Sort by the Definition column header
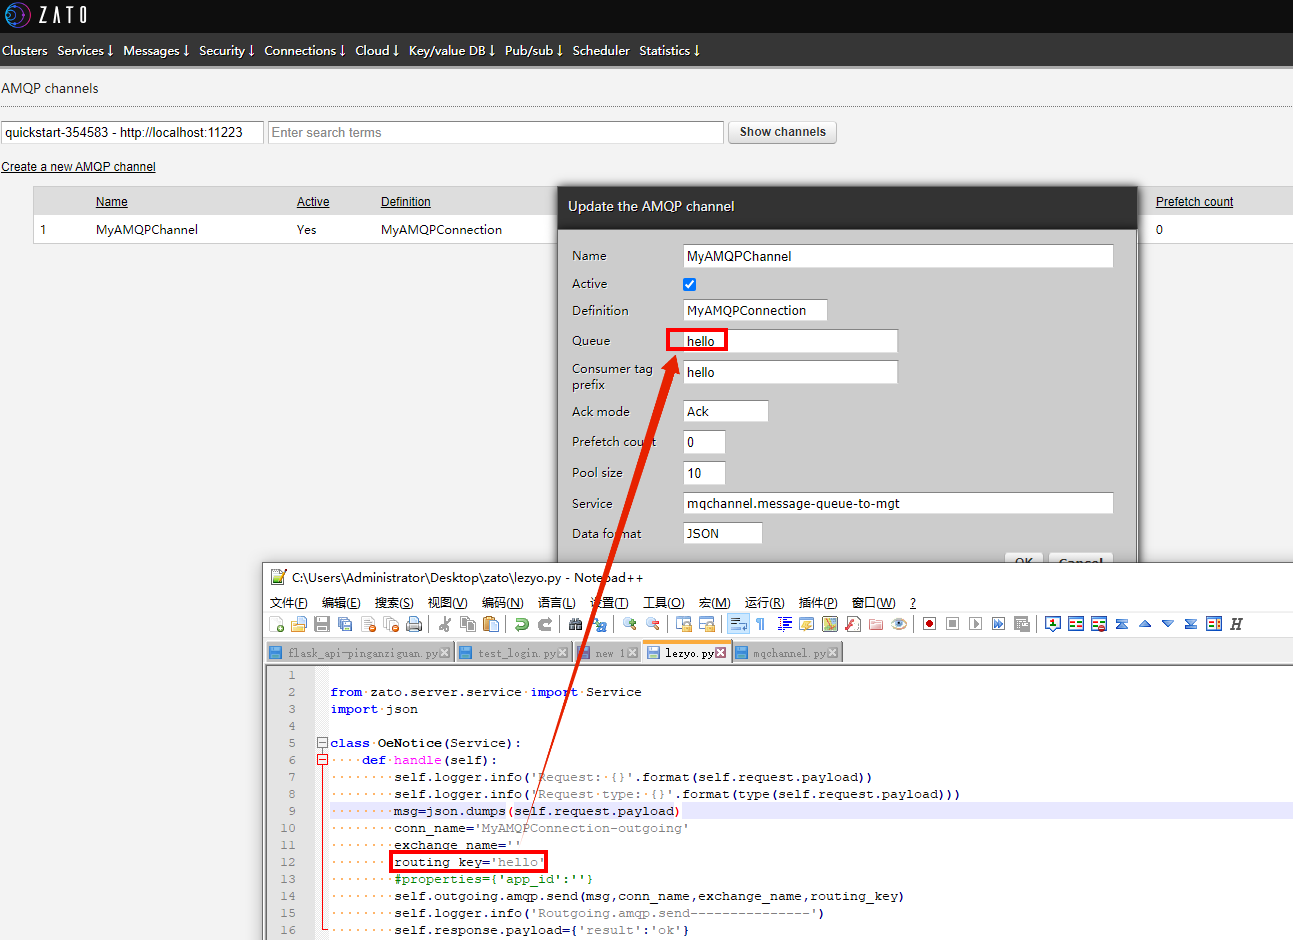Image resolution: width=1293 pixels, height=940 pixels. (x=406, y=202)
